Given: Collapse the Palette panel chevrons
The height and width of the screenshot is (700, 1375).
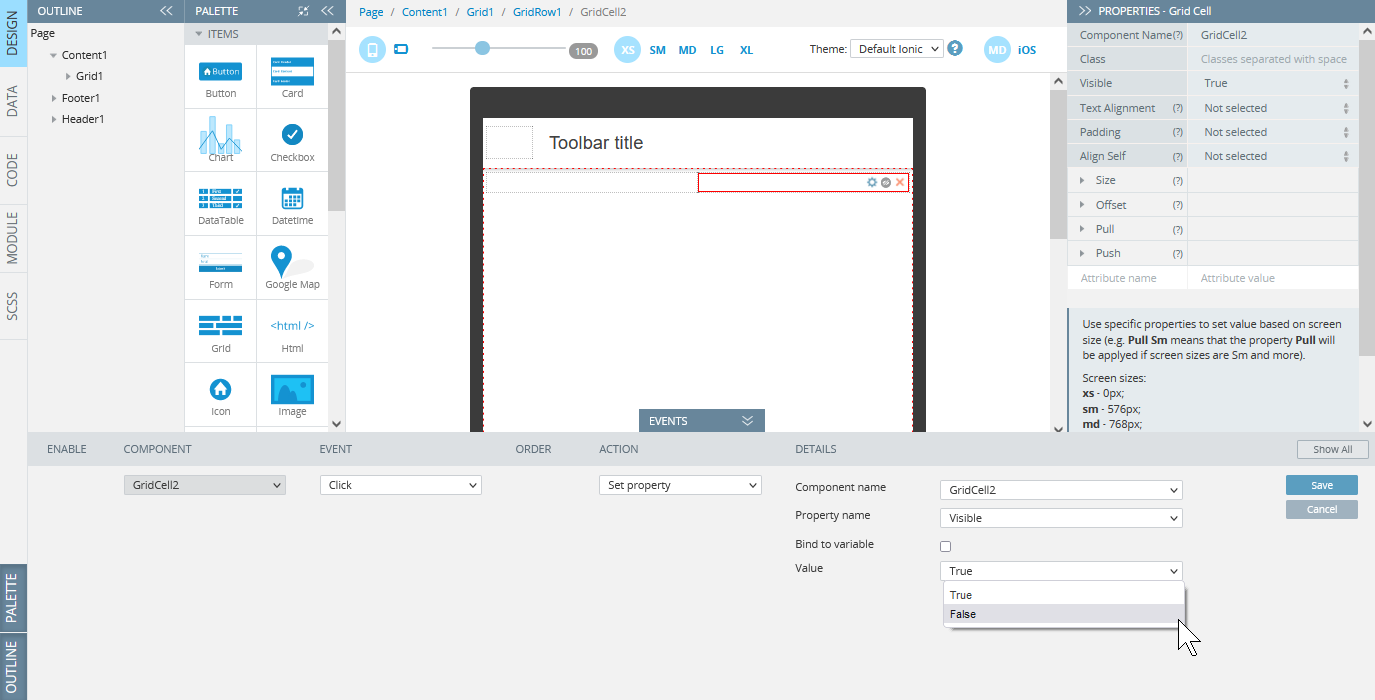Looking at the screenshot, I should point(327,11).
